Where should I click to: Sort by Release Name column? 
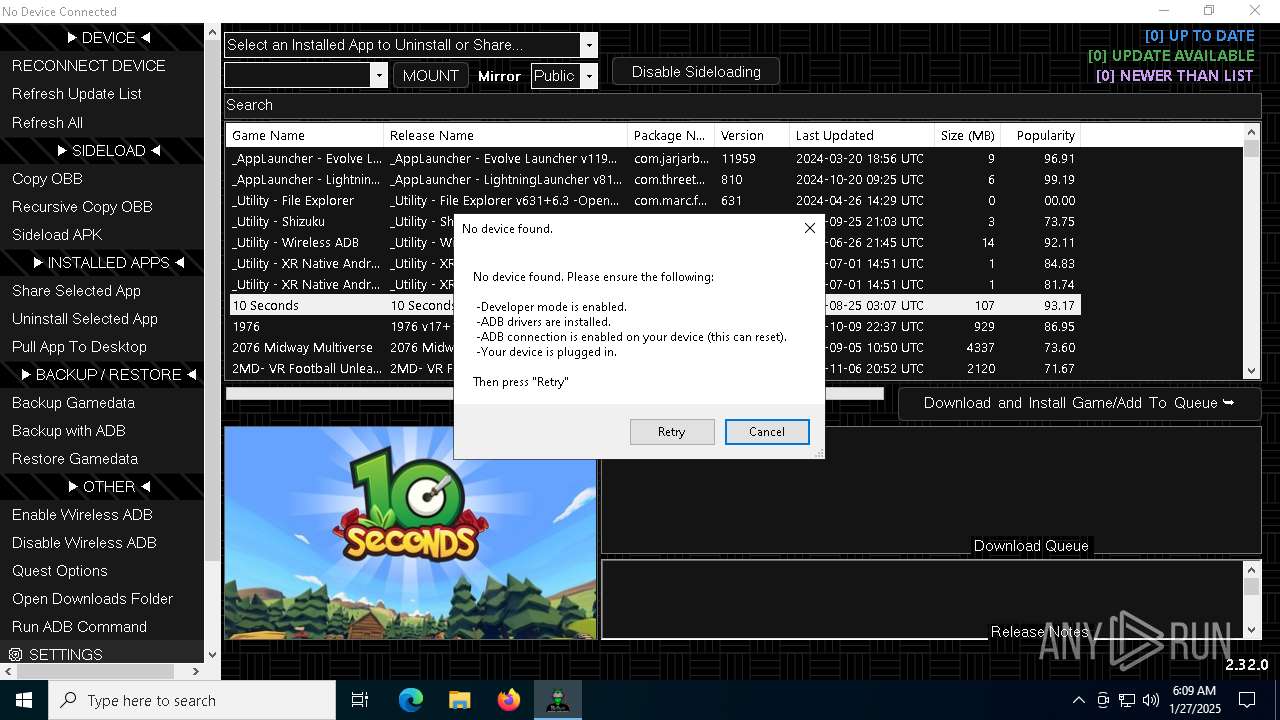point(506,135)
